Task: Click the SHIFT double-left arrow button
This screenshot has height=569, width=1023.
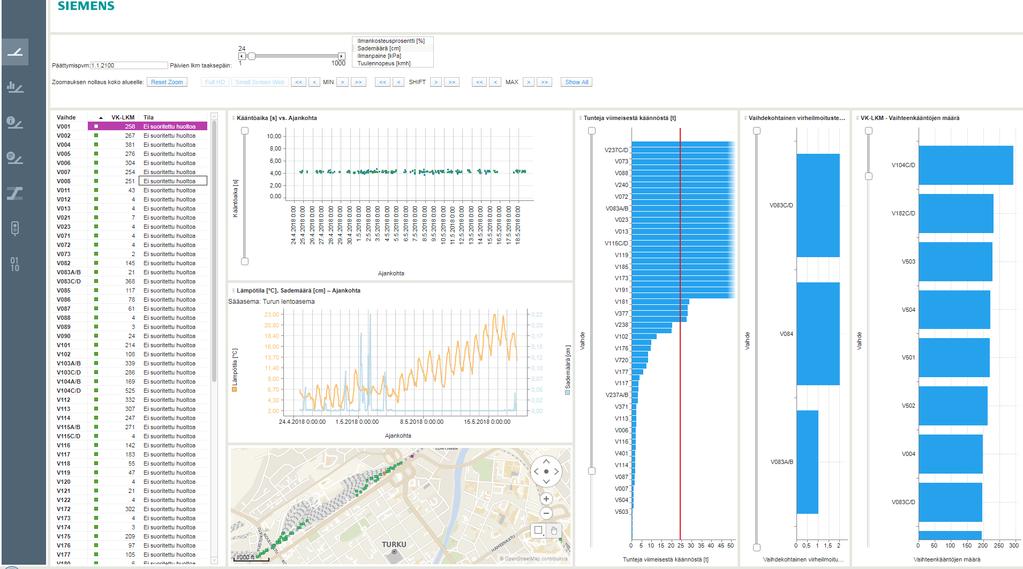Action: click(382, 82)
